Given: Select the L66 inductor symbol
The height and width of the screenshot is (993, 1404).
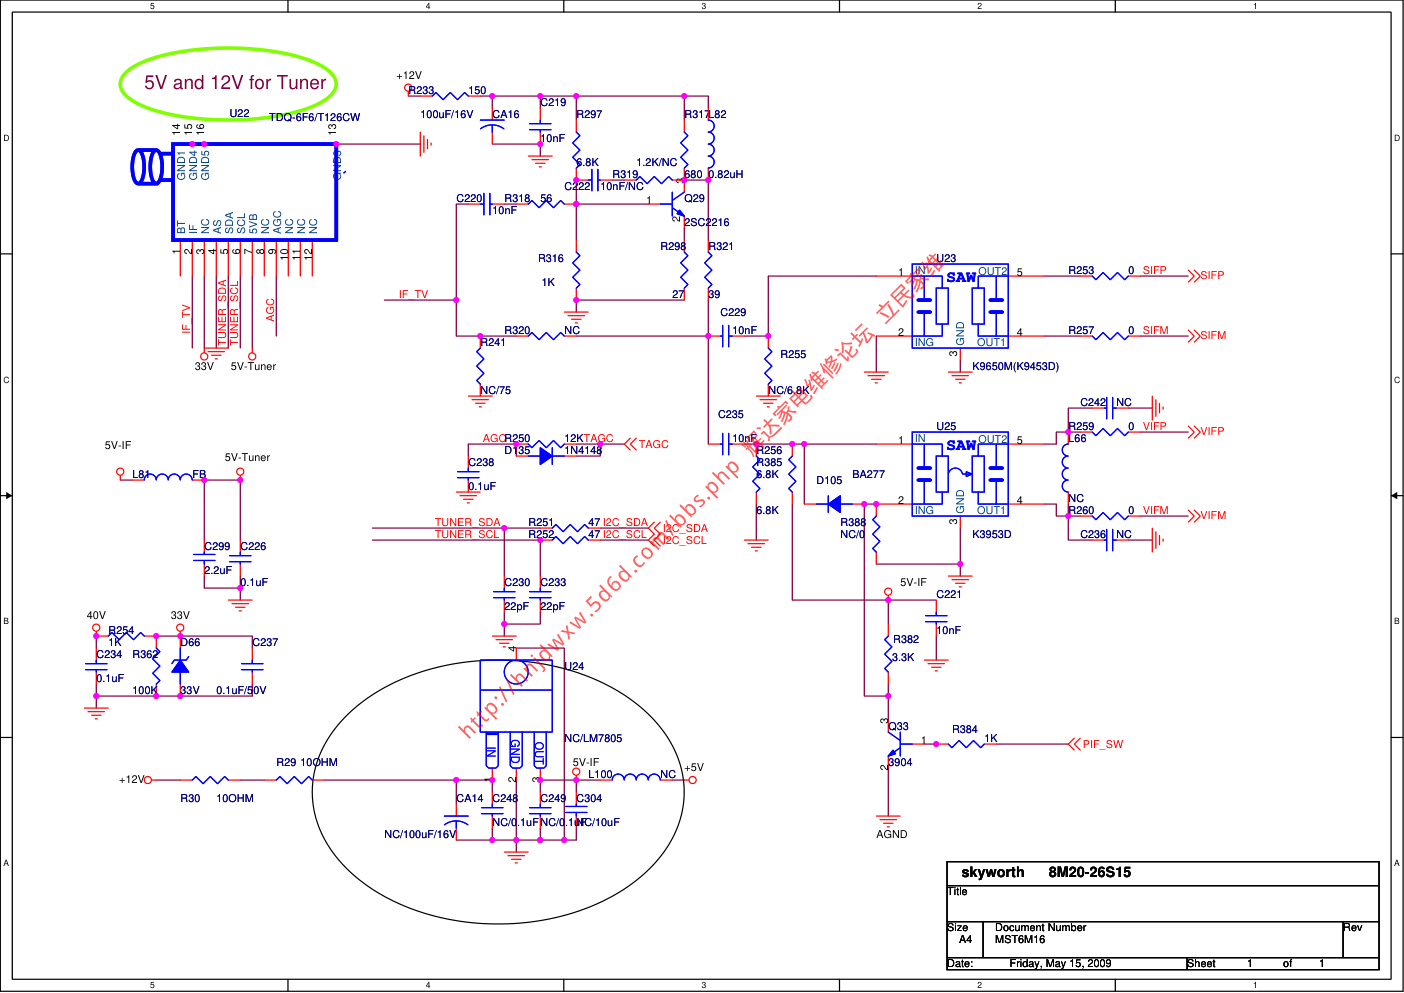Looking at the screenshot, I should (x=1066, y=468).
